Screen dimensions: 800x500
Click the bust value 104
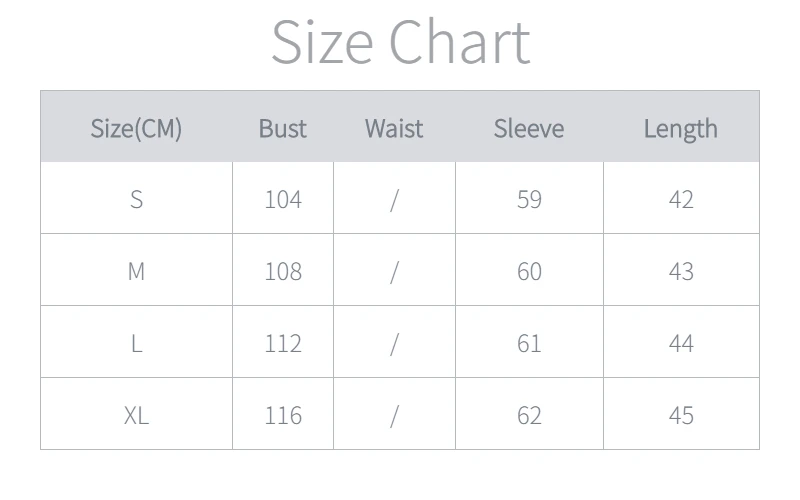283,199
